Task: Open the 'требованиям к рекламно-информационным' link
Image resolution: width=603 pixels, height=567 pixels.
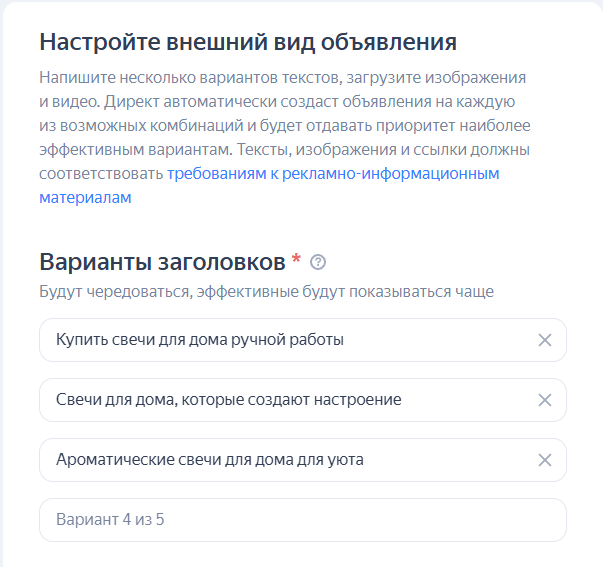Action: (x=333, y=174)
